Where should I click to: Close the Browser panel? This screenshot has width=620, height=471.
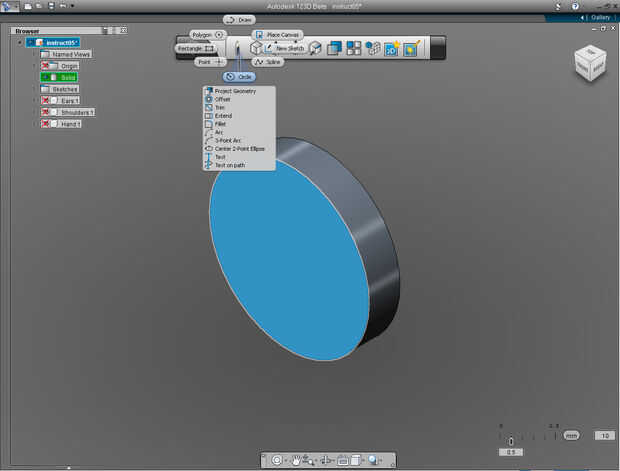[x=123, y=30]
